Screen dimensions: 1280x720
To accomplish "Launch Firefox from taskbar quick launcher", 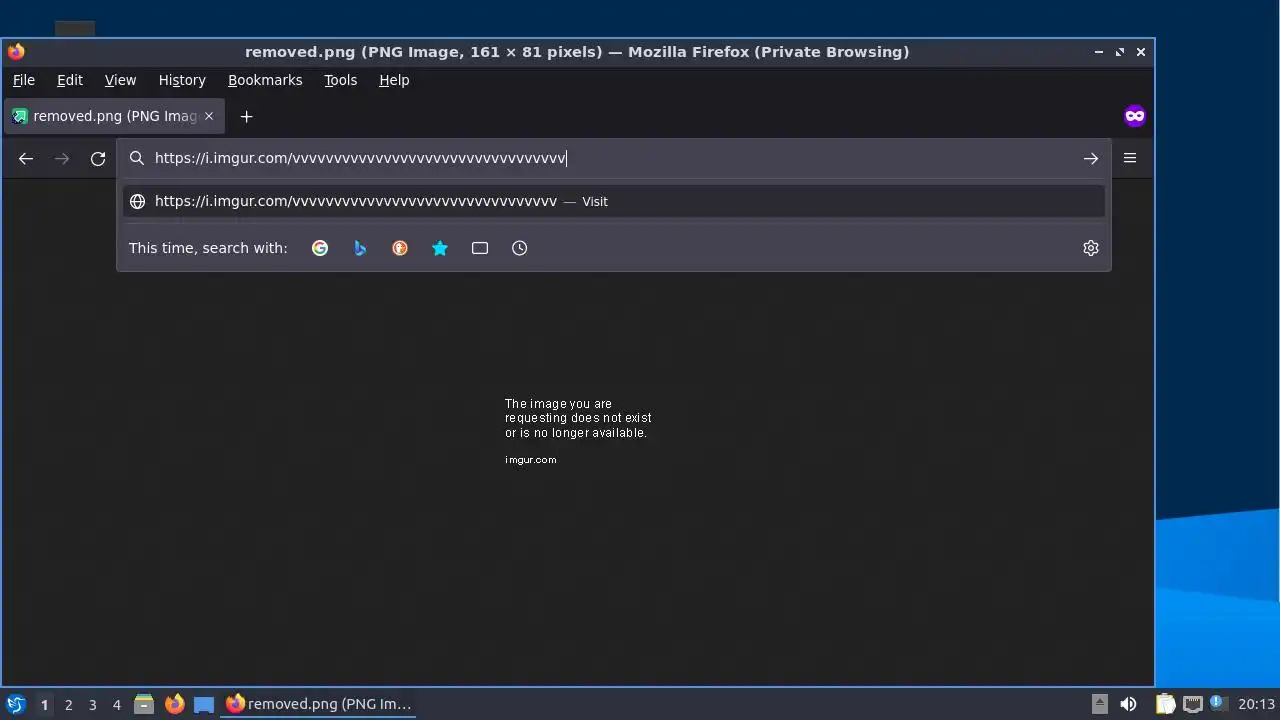I will (174, 704).
